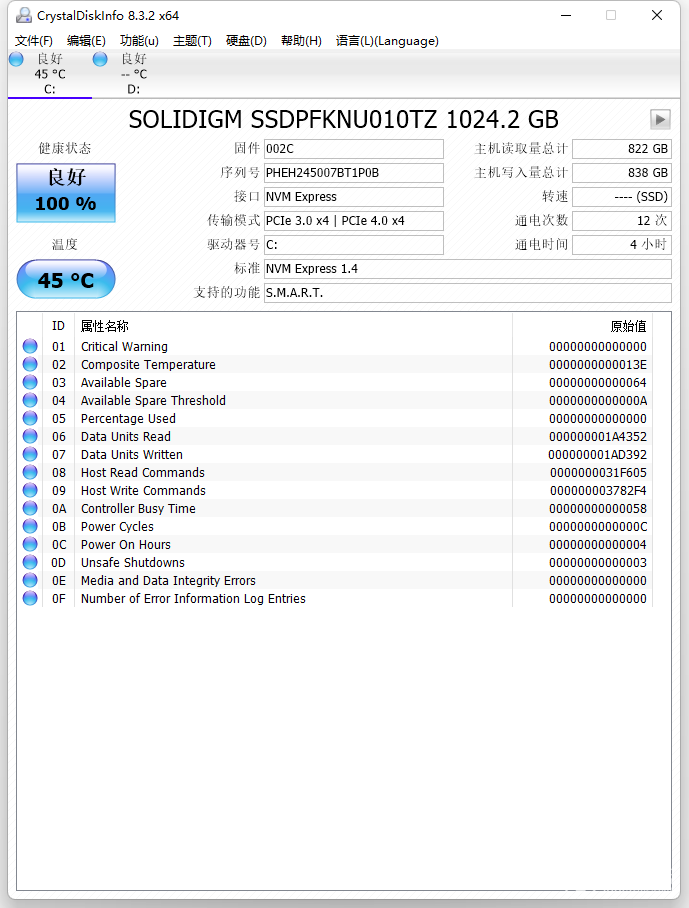Image resolution: width=689 pixels, height=908 pixels.
Task: Click the power on count field 12 次
Action: coord(622,221)
